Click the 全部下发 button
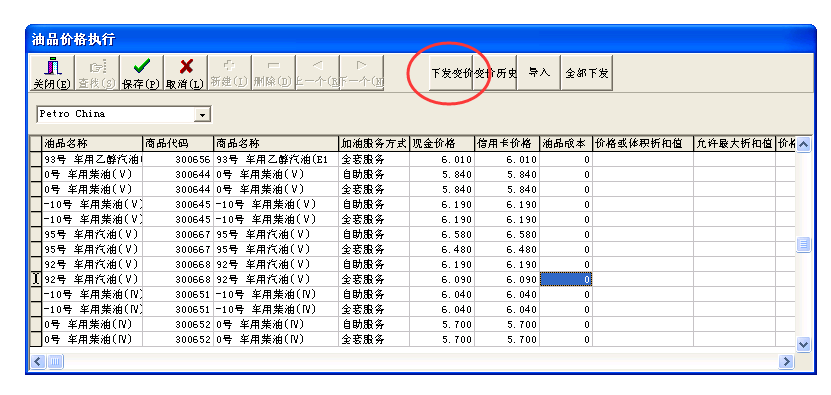 (x=587, y=73)
